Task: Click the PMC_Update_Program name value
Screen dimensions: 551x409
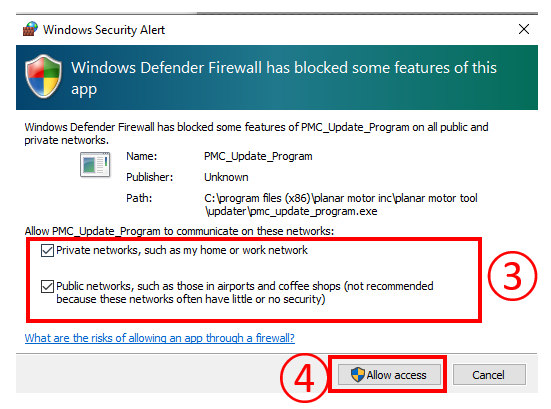Action: [258, 156]
